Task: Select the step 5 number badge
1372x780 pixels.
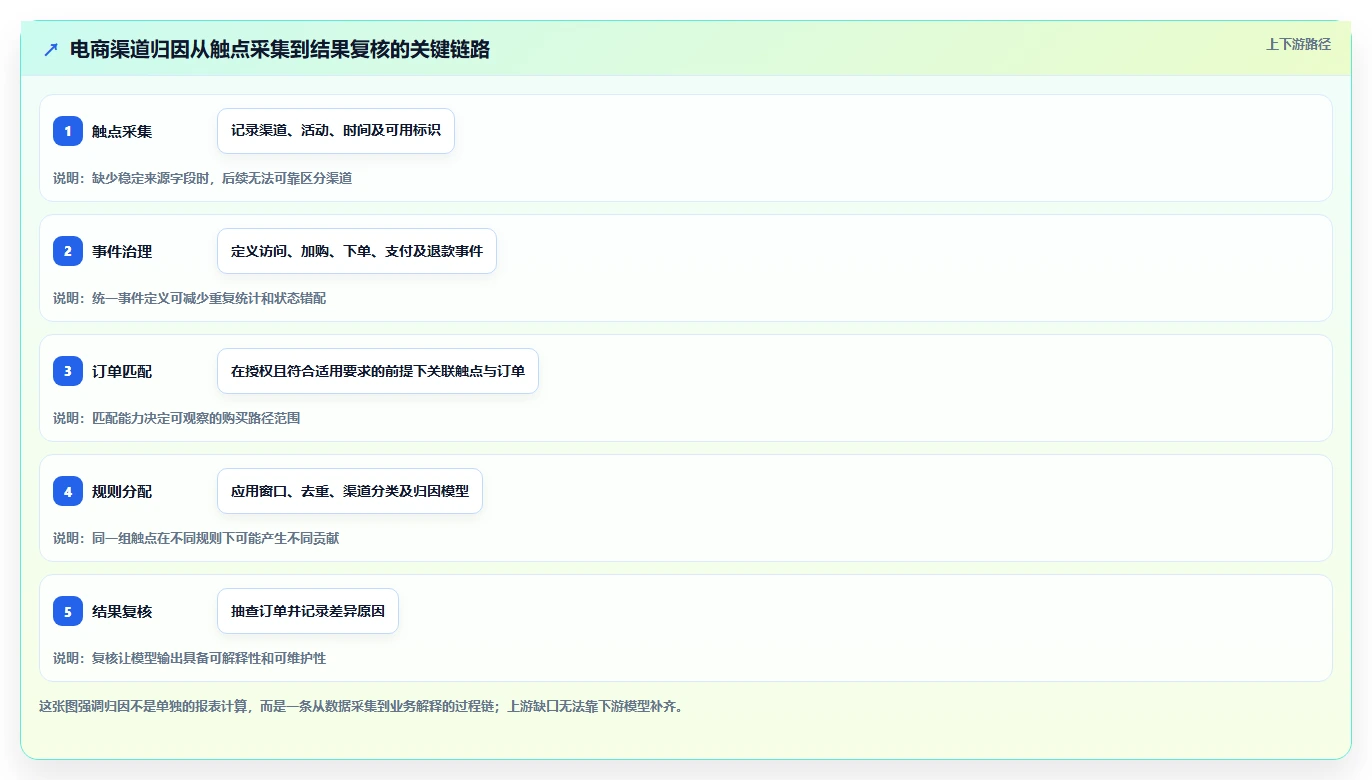Action: [68, 611]
